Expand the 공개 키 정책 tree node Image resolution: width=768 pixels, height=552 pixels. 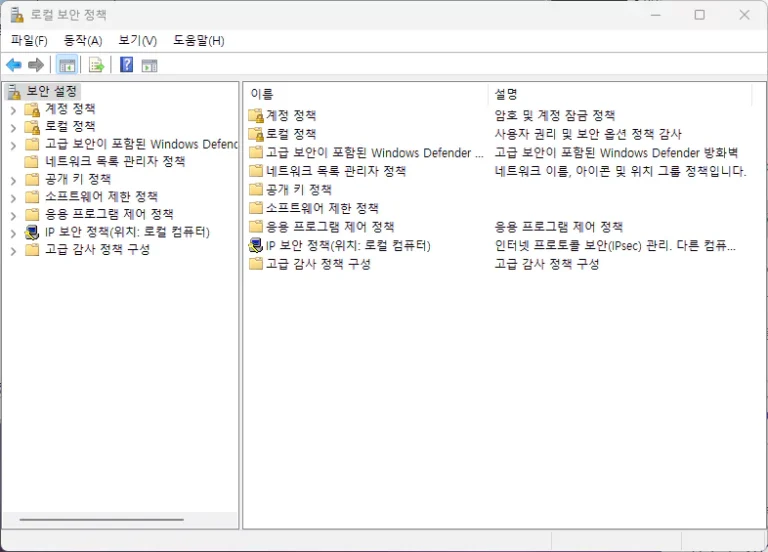[13, 180]
